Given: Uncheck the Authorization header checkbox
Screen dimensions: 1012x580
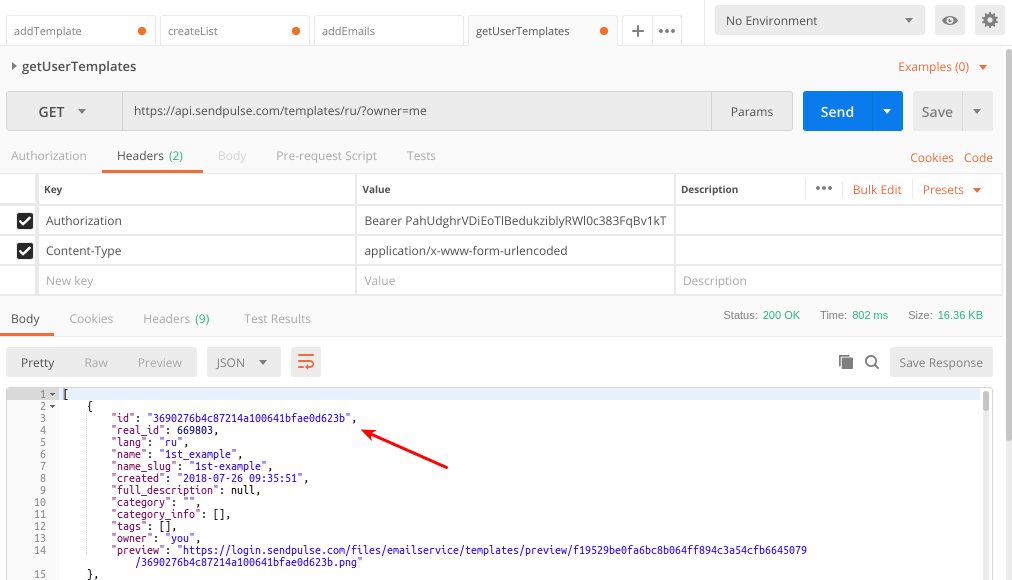Looking at the screenshot, I should coord(25,221).
